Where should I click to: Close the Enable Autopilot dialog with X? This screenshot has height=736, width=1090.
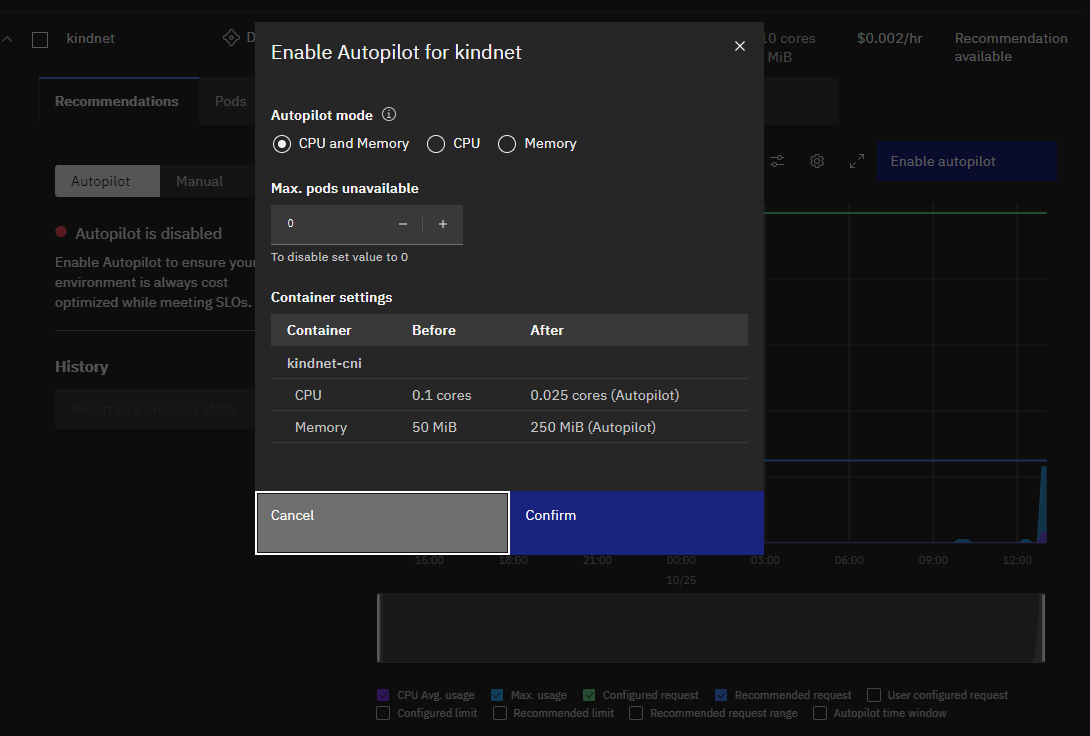[740, 46]
